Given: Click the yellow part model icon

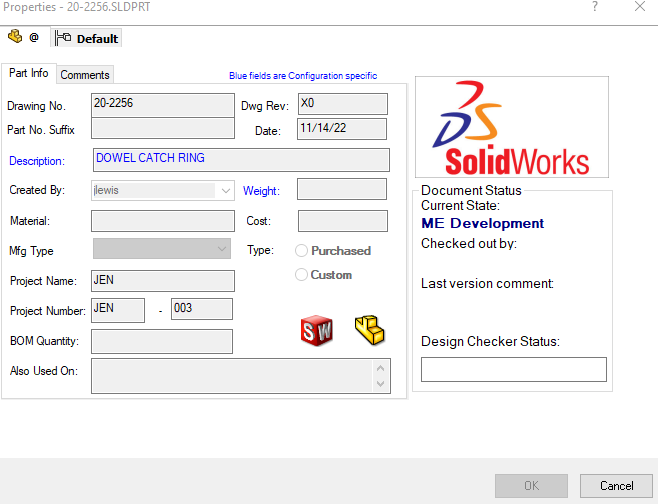Looking at the screenshot, I should click(x=369, y=330).
